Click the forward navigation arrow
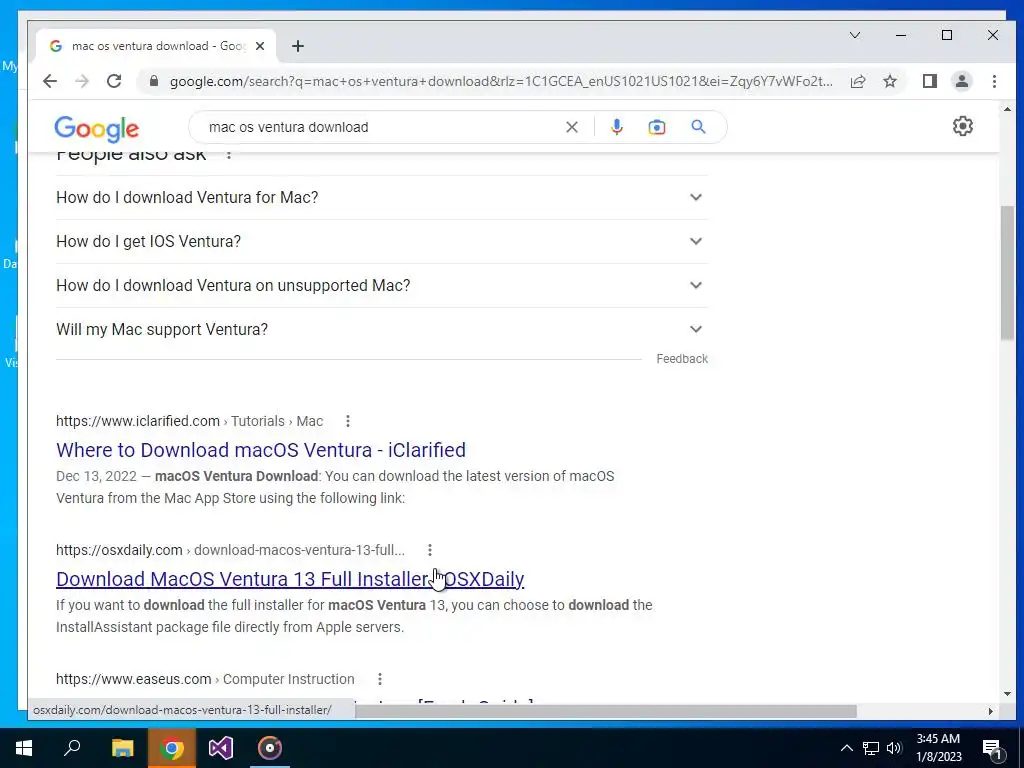This screenshot has height=768, width=1024. coord(82,81)
